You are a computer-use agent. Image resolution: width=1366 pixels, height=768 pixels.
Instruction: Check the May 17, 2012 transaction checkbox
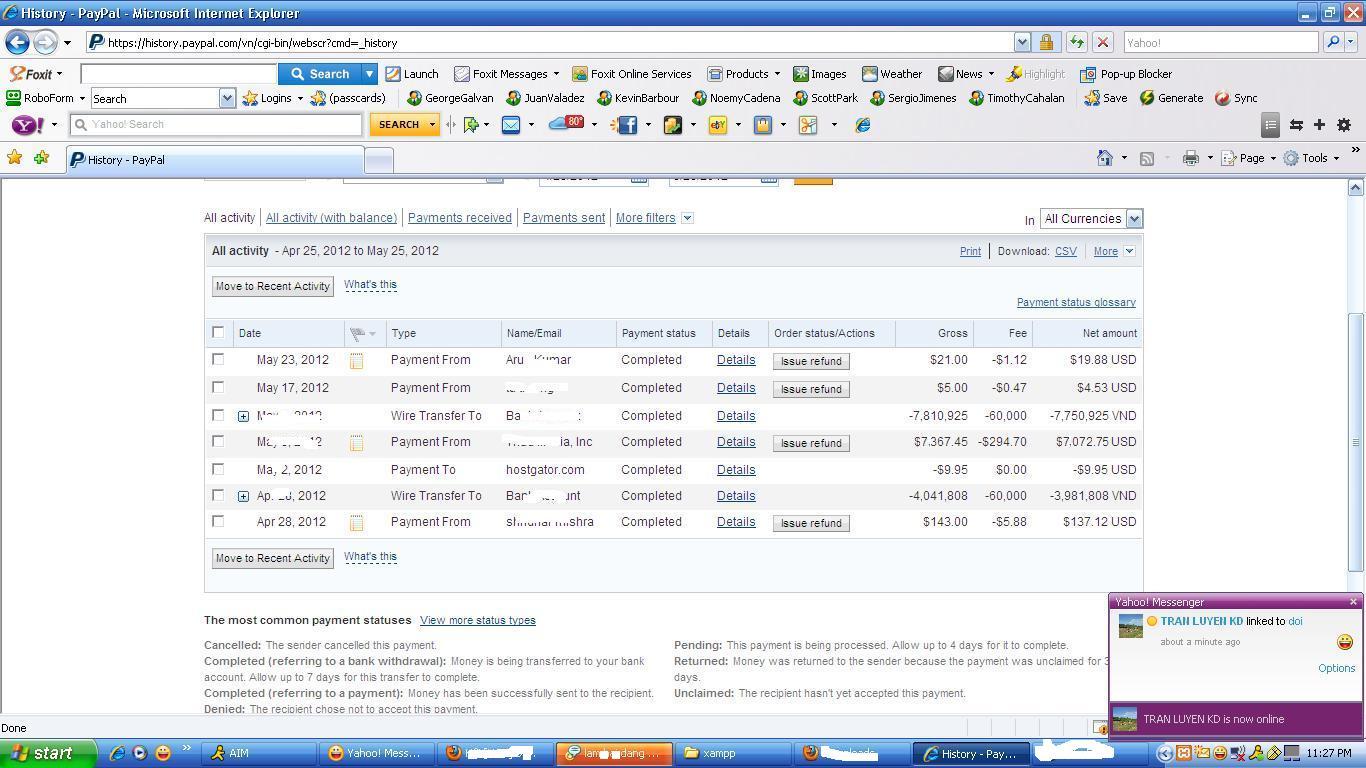[218, 387]
